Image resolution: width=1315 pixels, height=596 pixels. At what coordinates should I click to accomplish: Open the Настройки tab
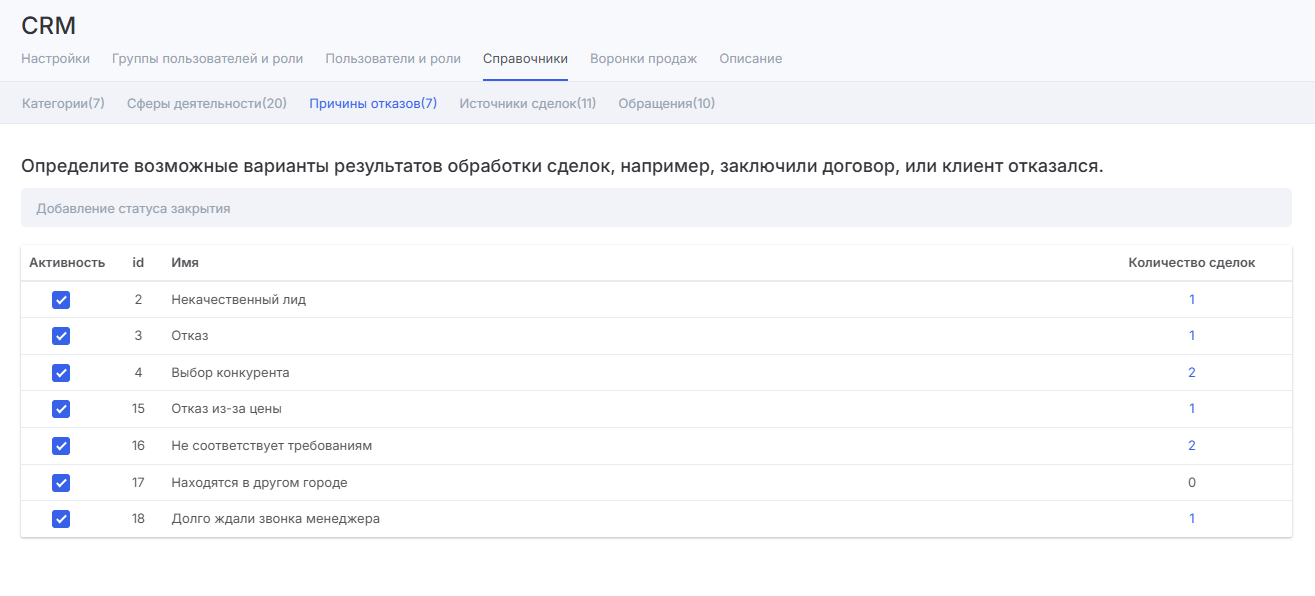pyautogui.click(x=55, y=59)
